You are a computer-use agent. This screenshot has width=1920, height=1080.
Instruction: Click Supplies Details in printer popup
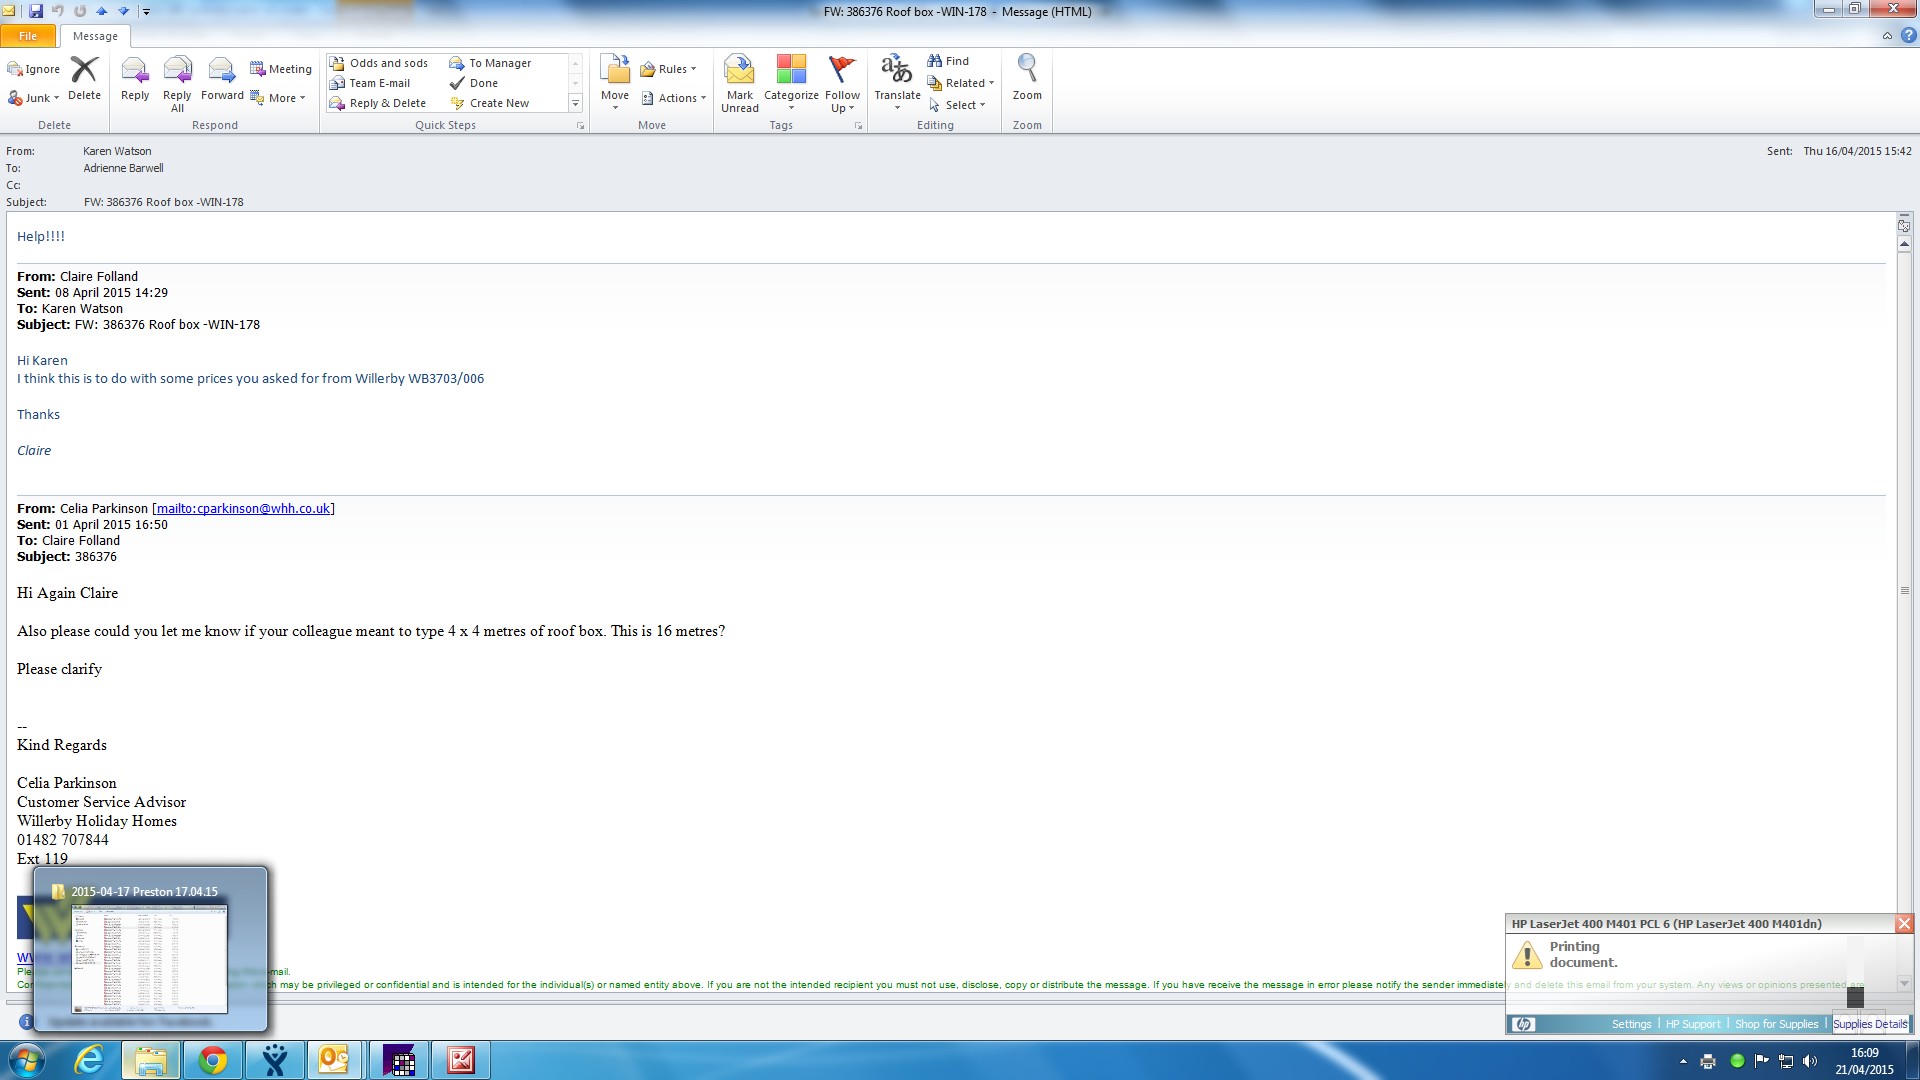coord(1869,1024)
